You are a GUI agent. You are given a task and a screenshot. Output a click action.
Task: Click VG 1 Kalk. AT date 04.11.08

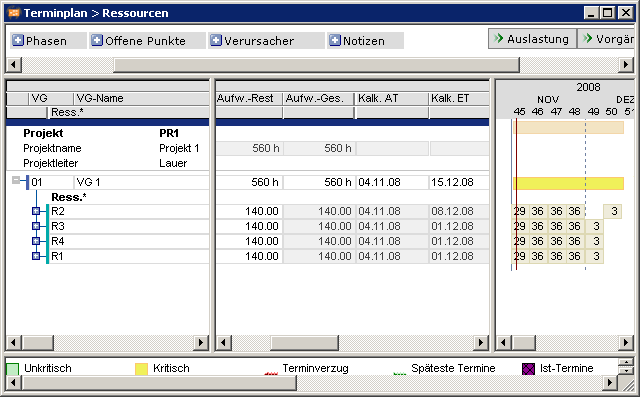click(392, 182)
